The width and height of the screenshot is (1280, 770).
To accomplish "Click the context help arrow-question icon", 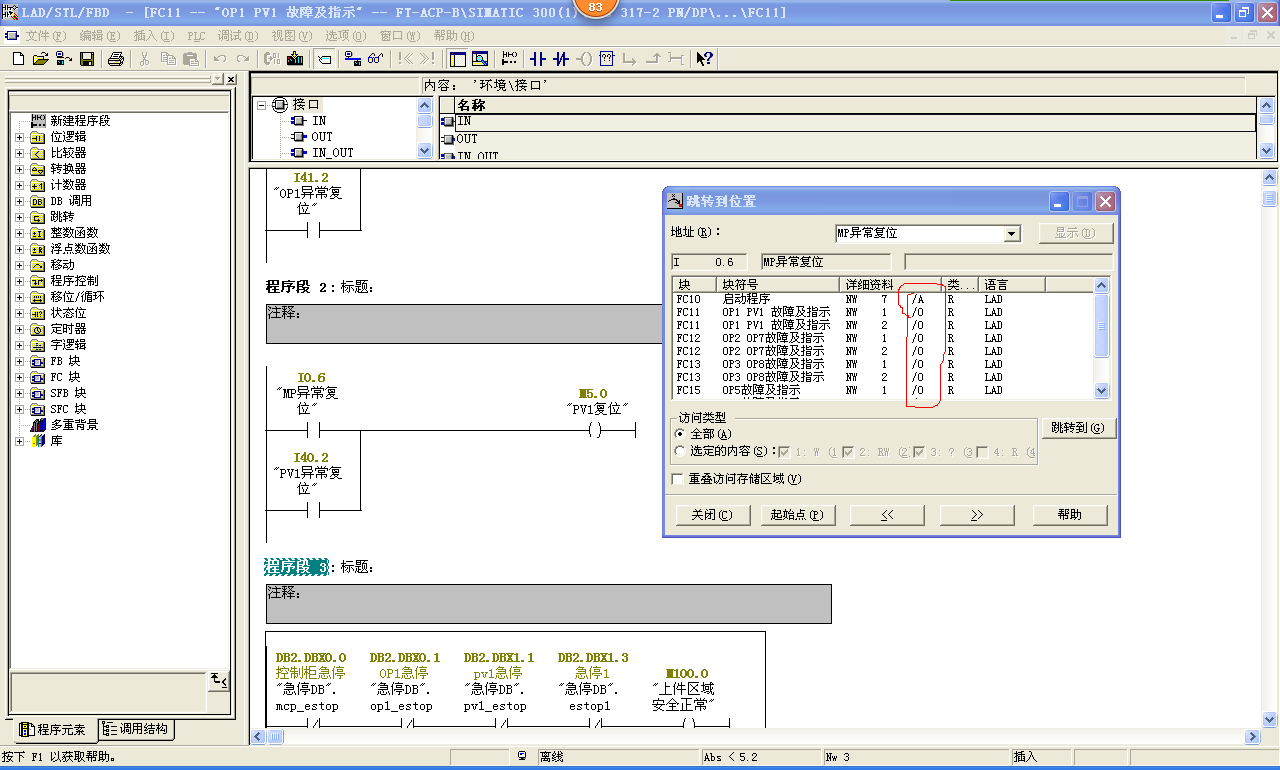I will point(705,59).
